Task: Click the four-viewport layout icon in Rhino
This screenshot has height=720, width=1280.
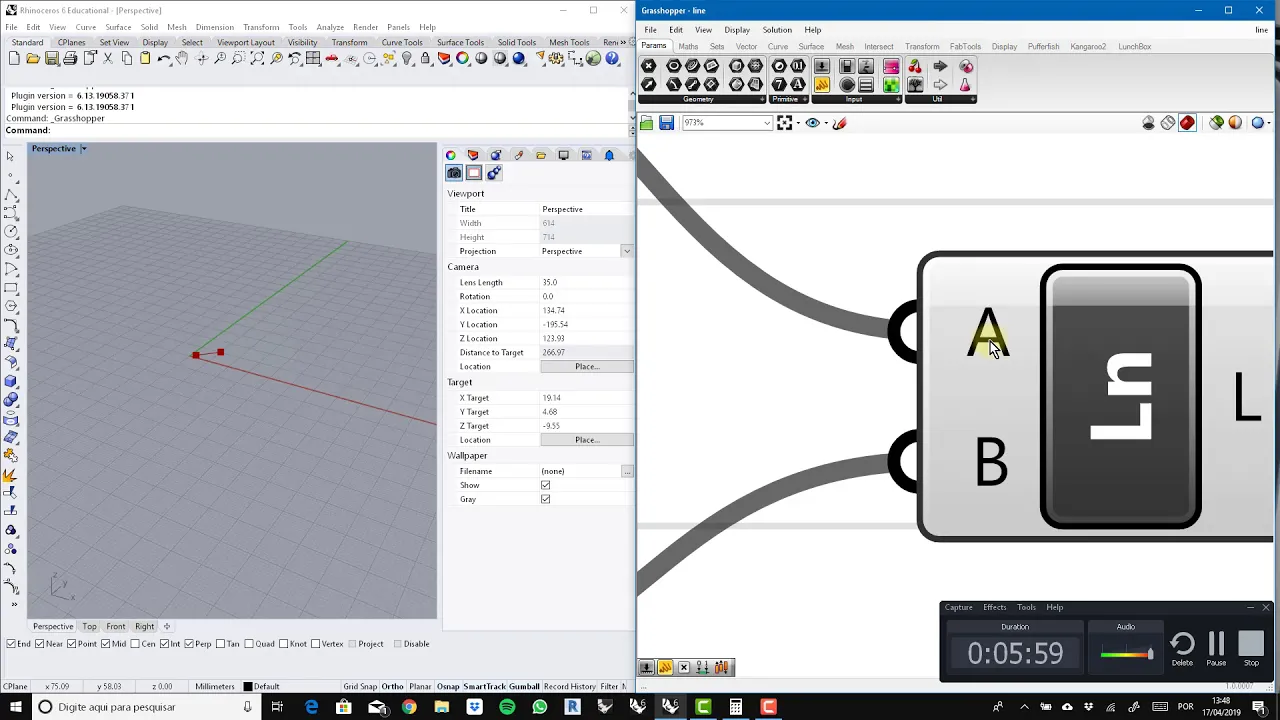Action: [313, 58]
